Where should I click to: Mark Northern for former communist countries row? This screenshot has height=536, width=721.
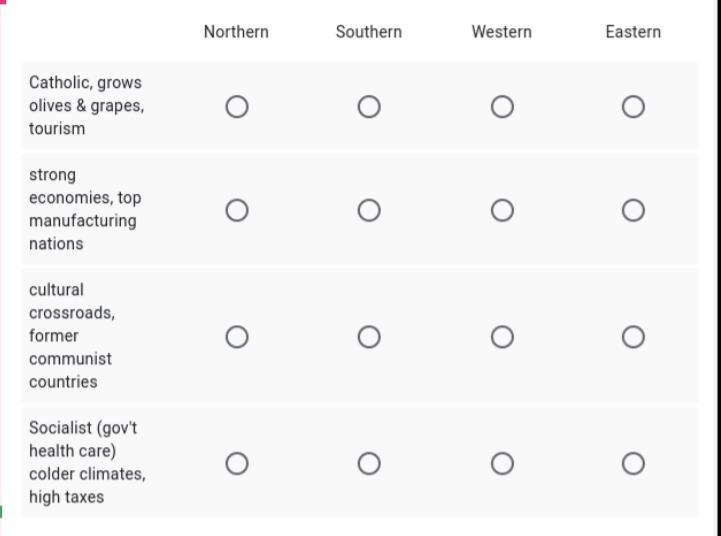pos(236,337)
